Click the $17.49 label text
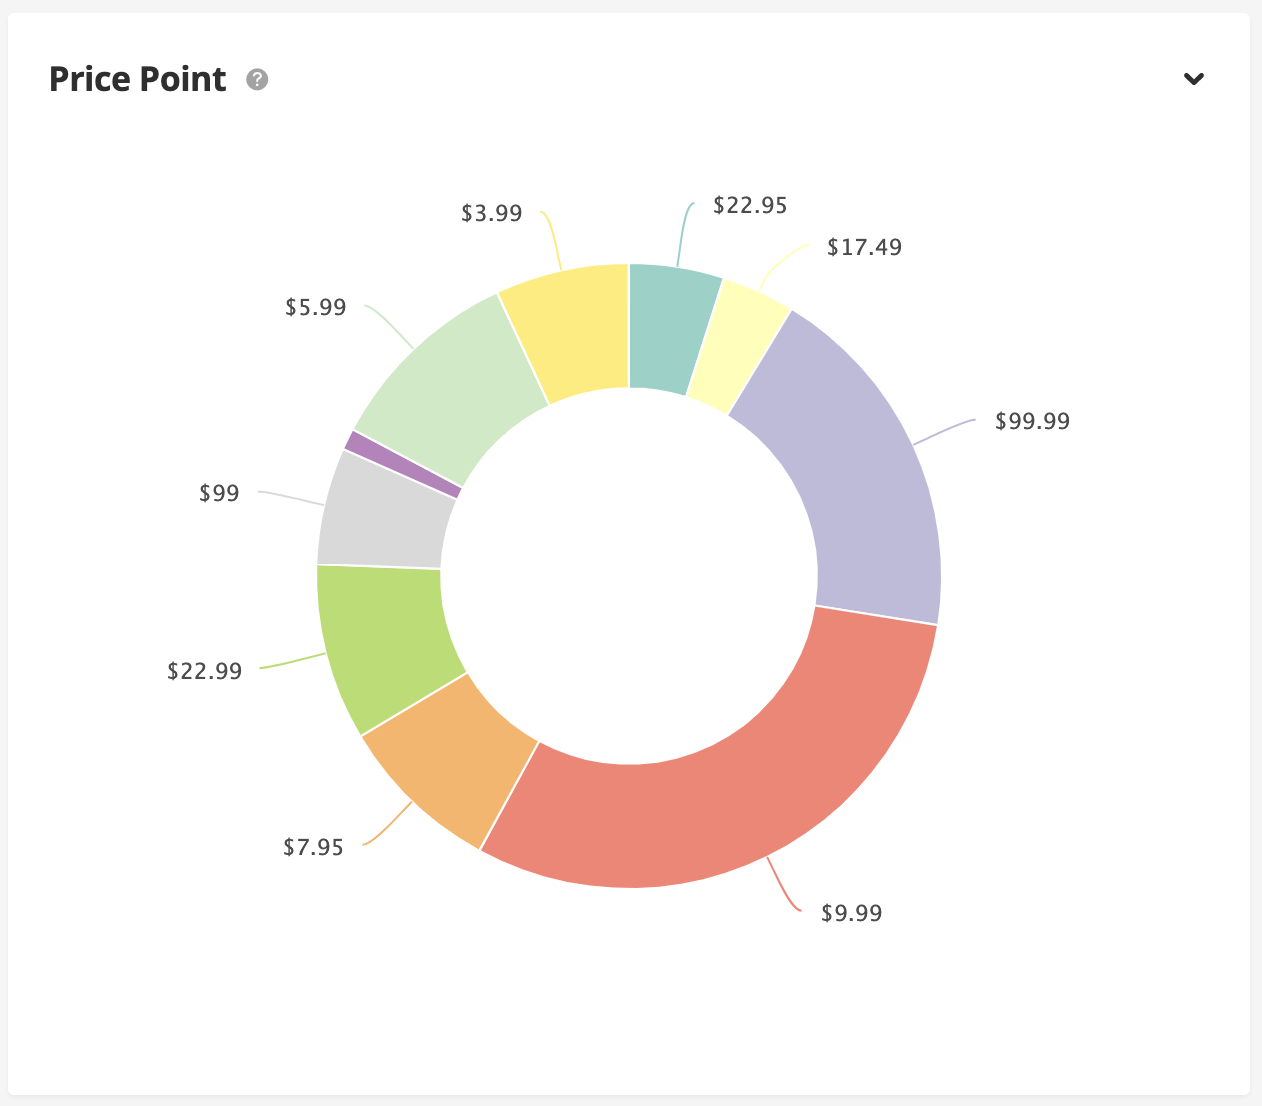The image size is (1262, 1106). 864,247
